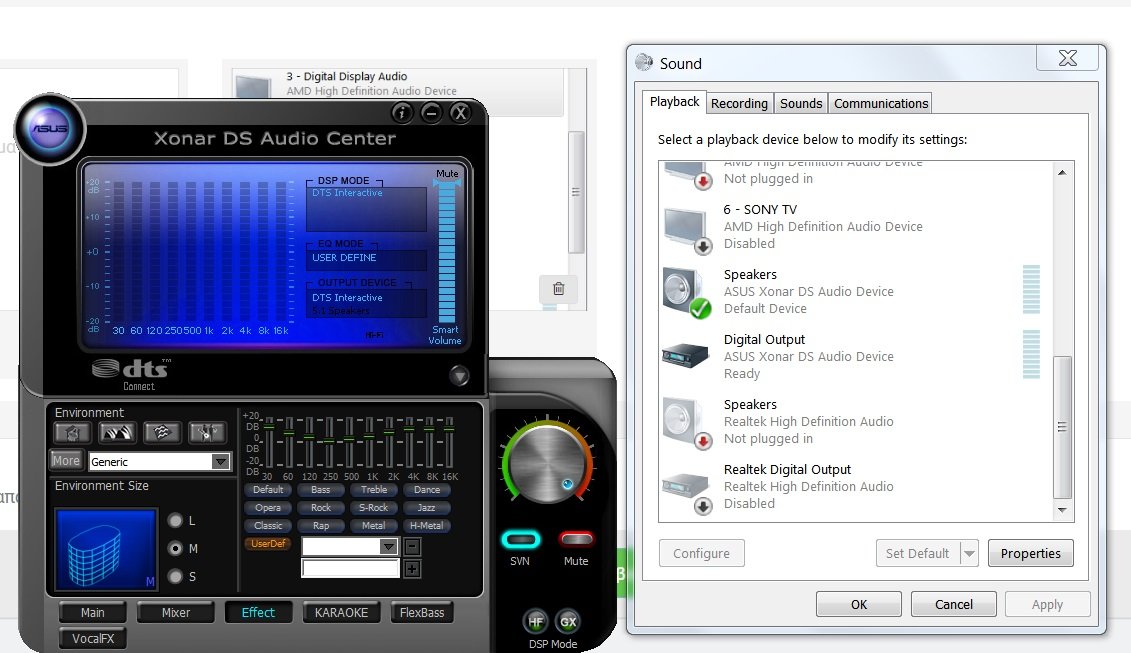Open the VocalFX tab

(93, 638)
